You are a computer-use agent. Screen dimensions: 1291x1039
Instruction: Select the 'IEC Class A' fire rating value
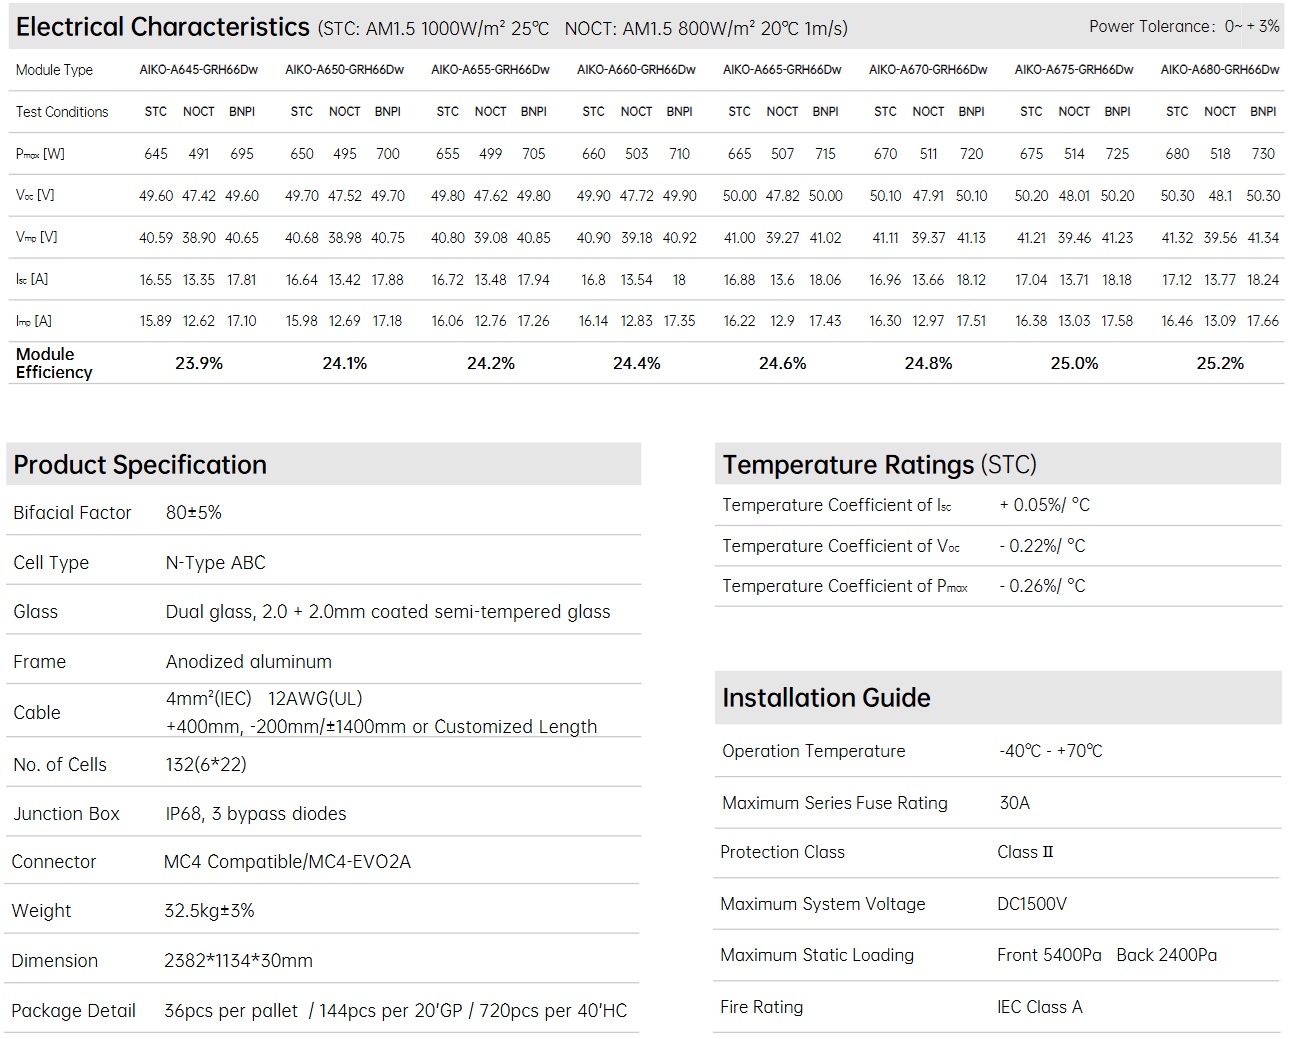[1040, 1007]
